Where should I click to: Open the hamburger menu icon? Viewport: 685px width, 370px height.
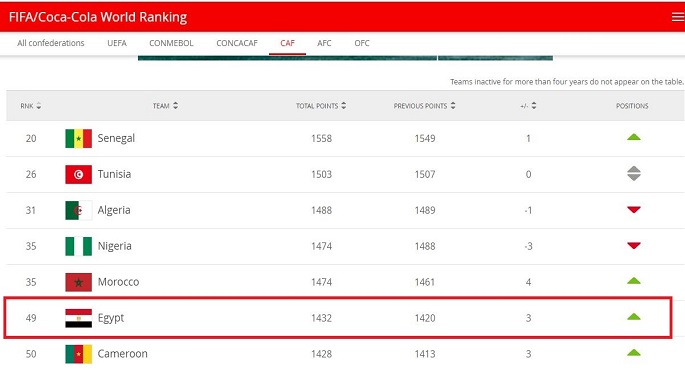pyautogui.click(x=678, y=17)
